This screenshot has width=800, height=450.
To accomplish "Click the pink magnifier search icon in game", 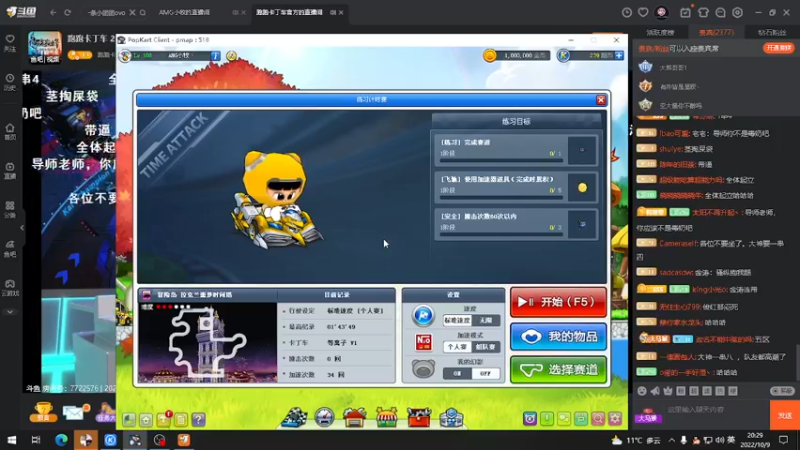I will click(x=598, y=419).
